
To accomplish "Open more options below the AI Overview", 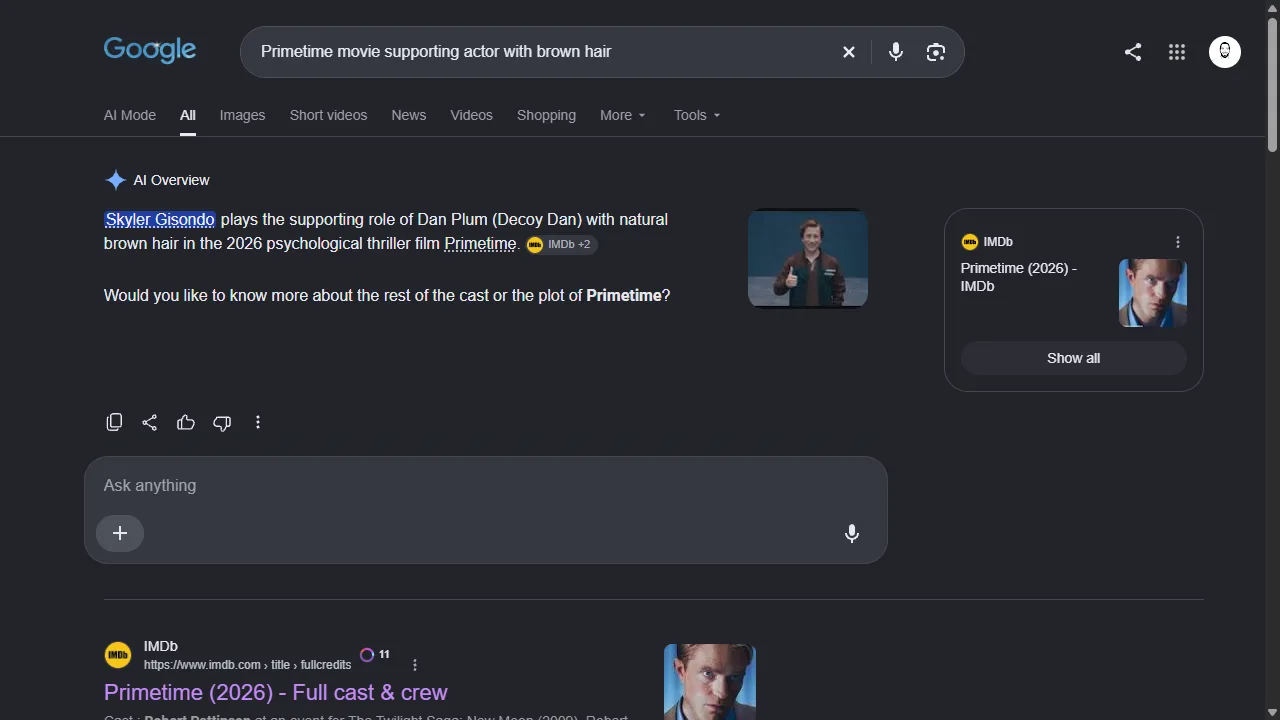I will point(258,422).
